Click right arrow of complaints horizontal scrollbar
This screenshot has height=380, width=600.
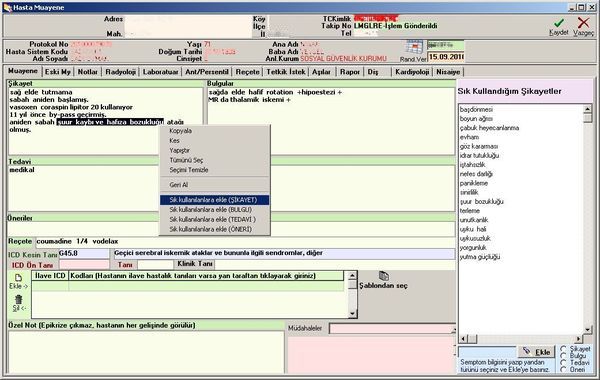pos(579,339)
